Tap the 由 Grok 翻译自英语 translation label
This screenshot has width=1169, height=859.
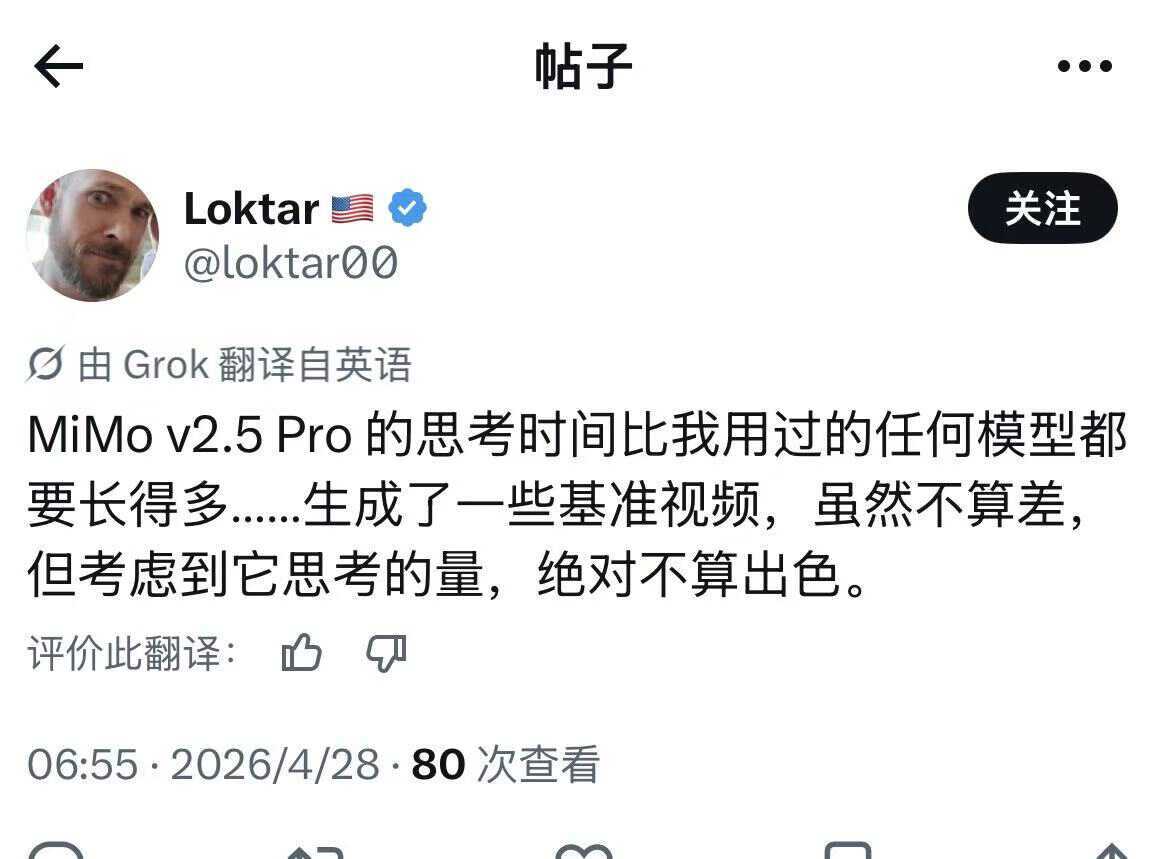pos(245,365)
